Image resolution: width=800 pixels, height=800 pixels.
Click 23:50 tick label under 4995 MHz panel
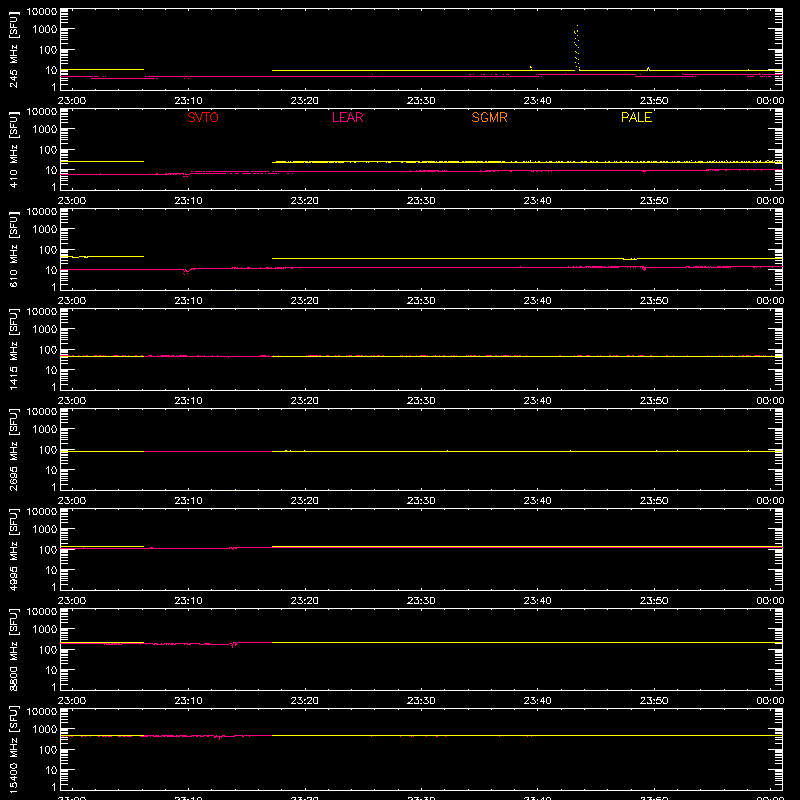[x=654, y=601]
